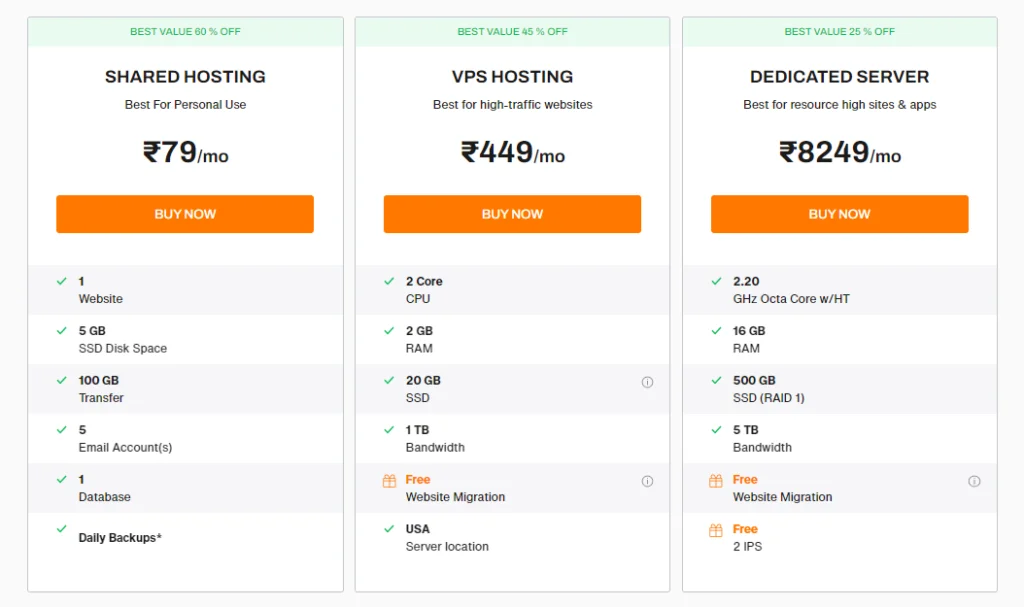
Task: Click the info icon beside 20 GB SSD
Action: coord(647,382)
